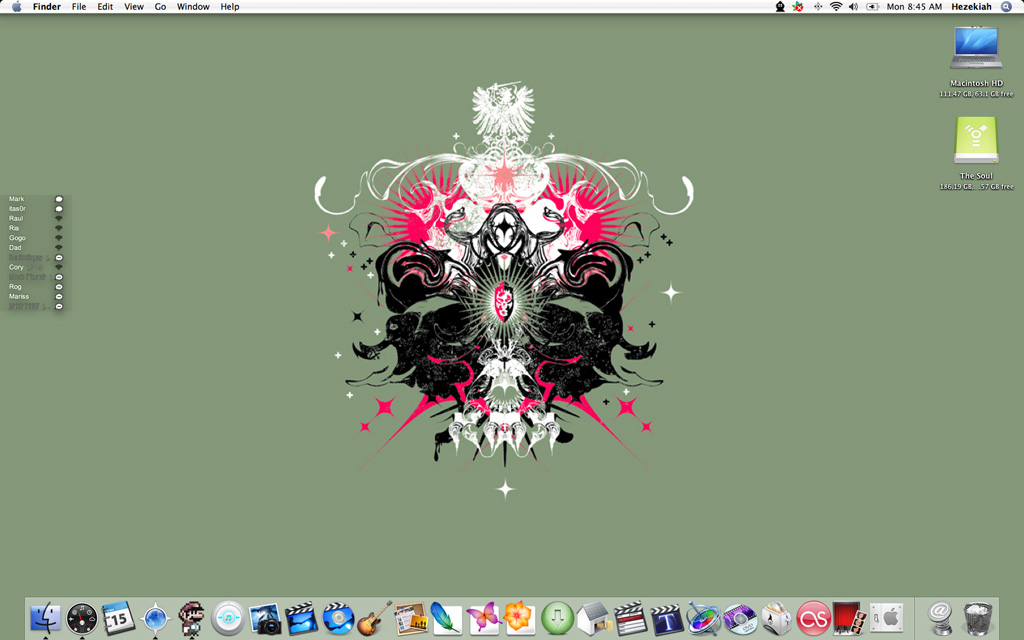Open the Wi-Fi AirPort menu

coord(836,7)
